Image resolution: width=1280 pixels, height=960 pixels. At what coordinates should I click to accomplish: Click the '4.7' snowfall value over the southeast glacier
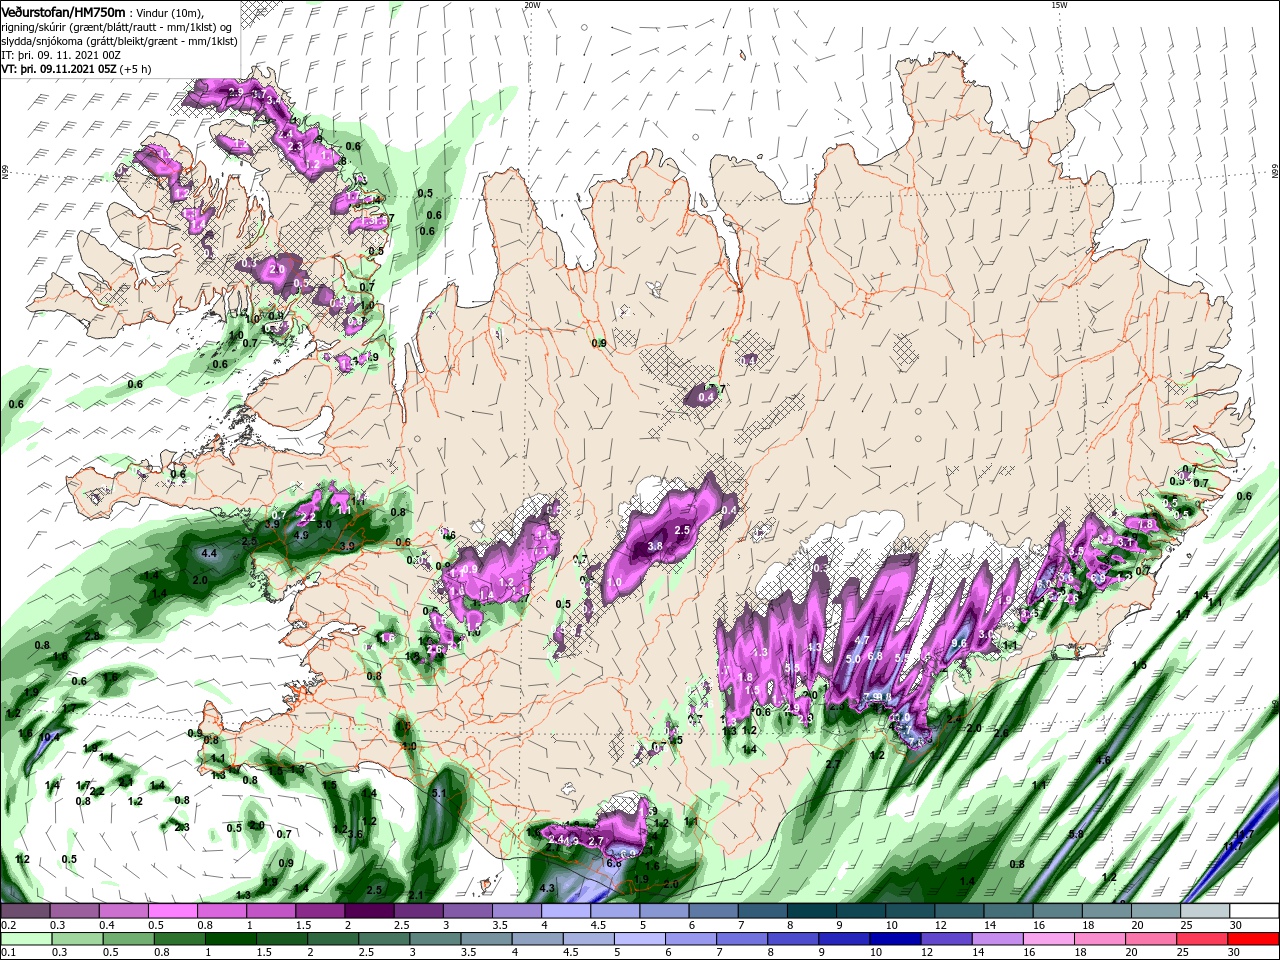pos(862,639)
